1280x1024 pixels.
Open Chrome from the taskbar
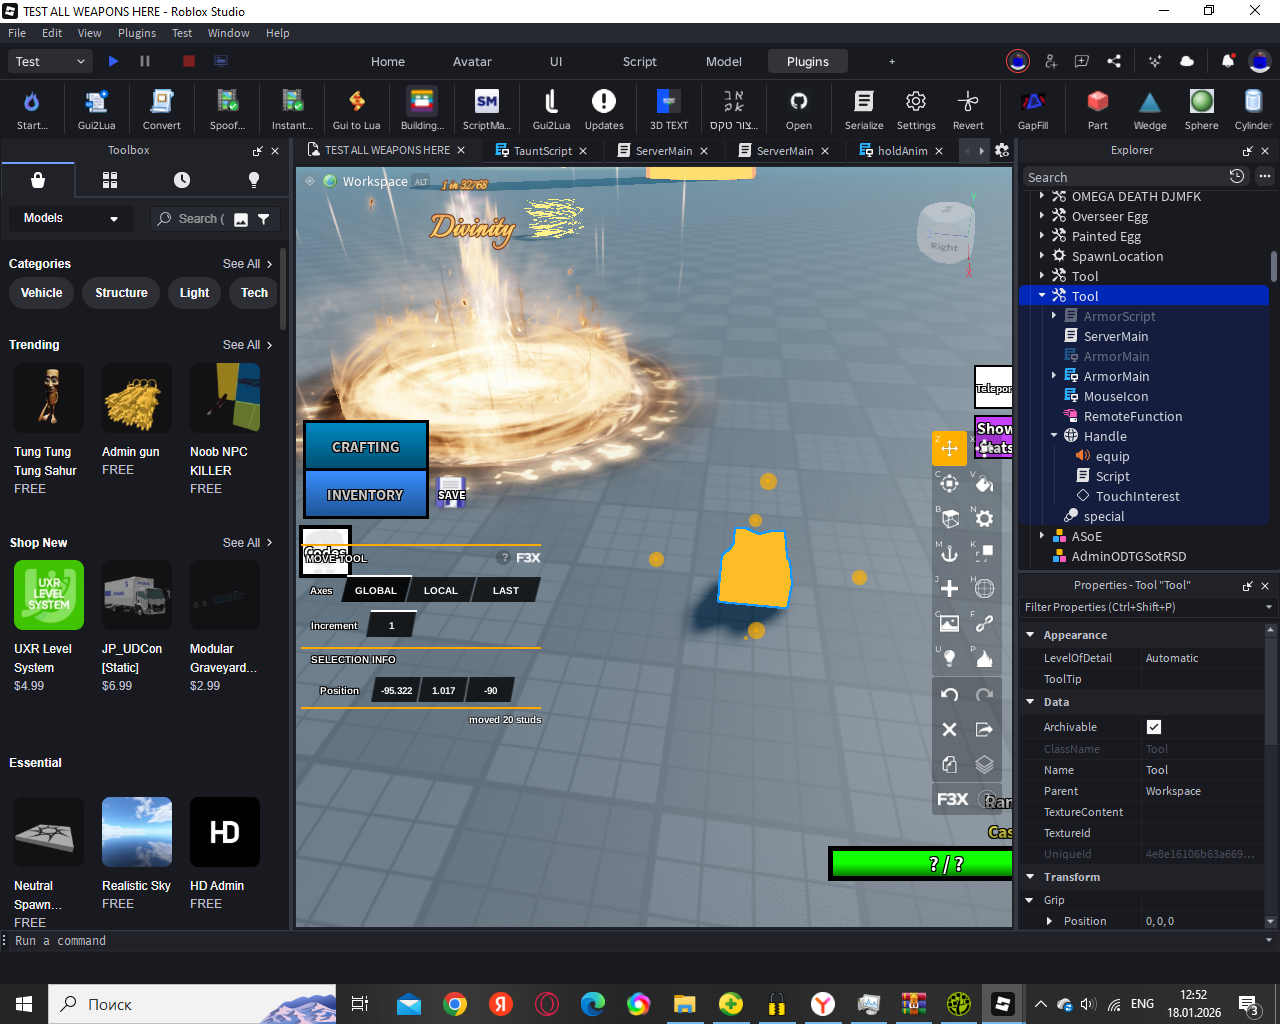pos(455,1004)
